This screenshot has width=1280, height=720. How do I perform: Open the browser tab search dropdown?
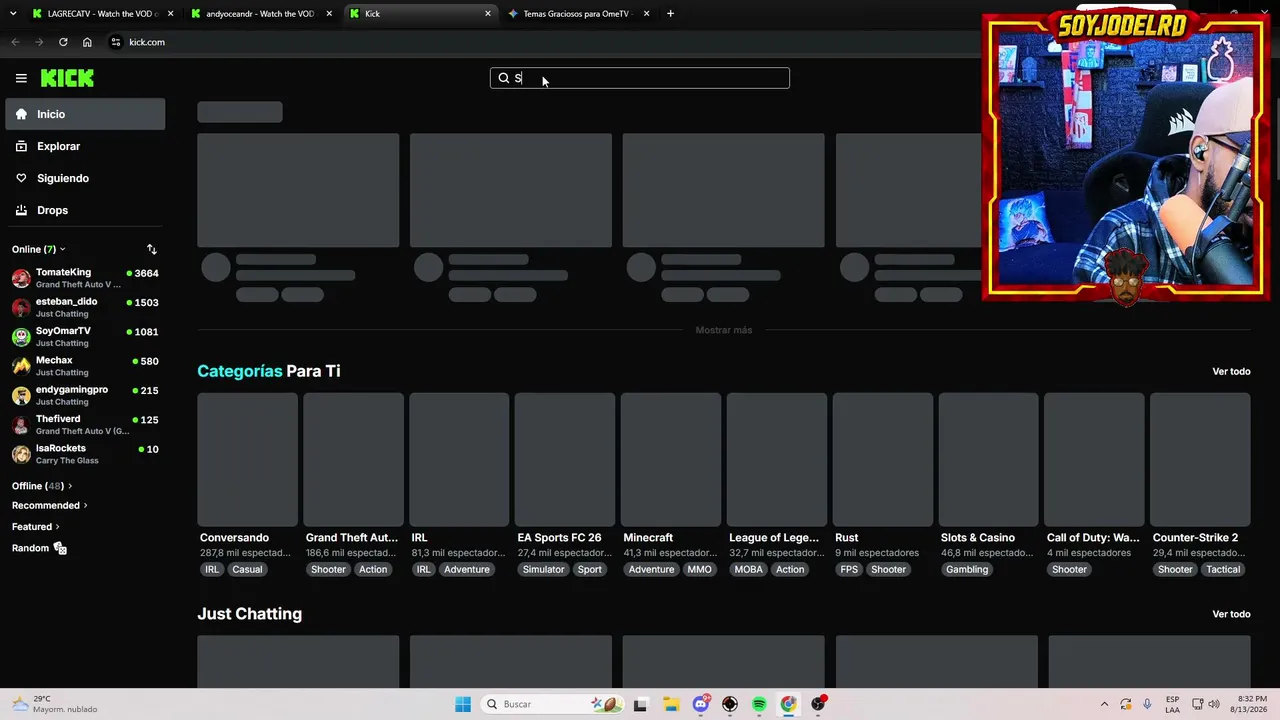click(x=13, y=14)
